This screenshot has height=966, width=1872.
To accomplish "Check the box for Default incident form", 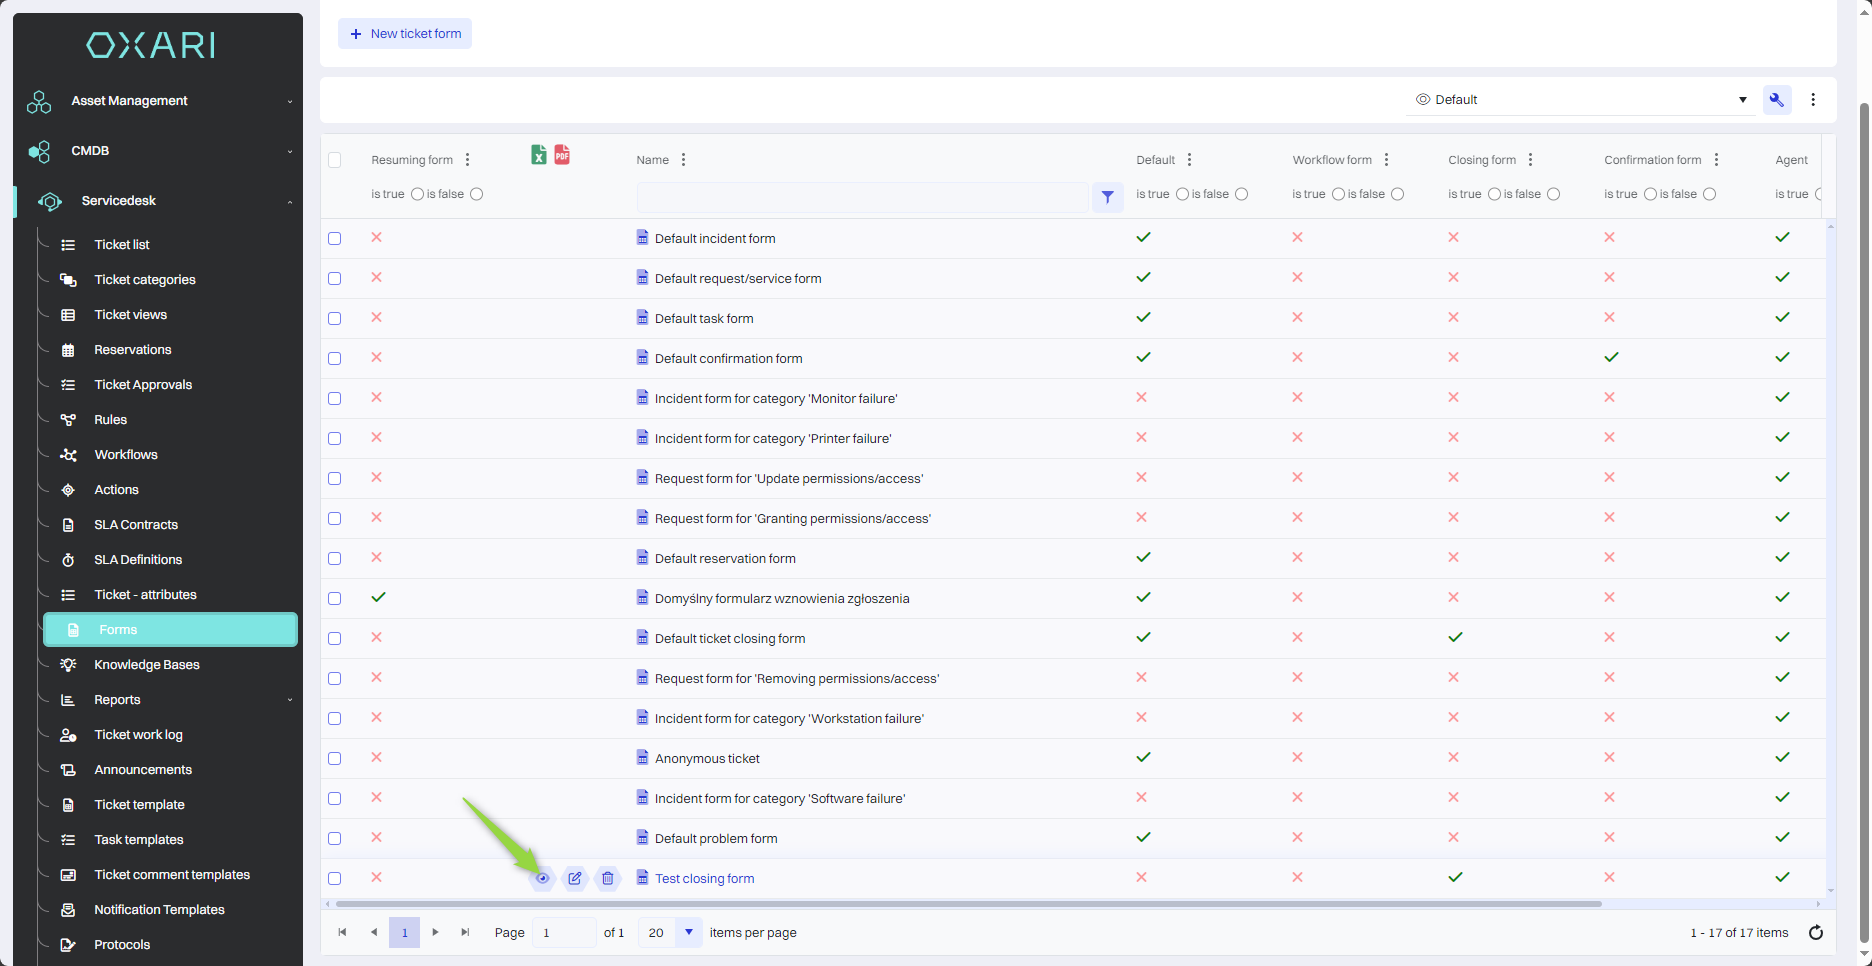I will [x=335, y=239].
